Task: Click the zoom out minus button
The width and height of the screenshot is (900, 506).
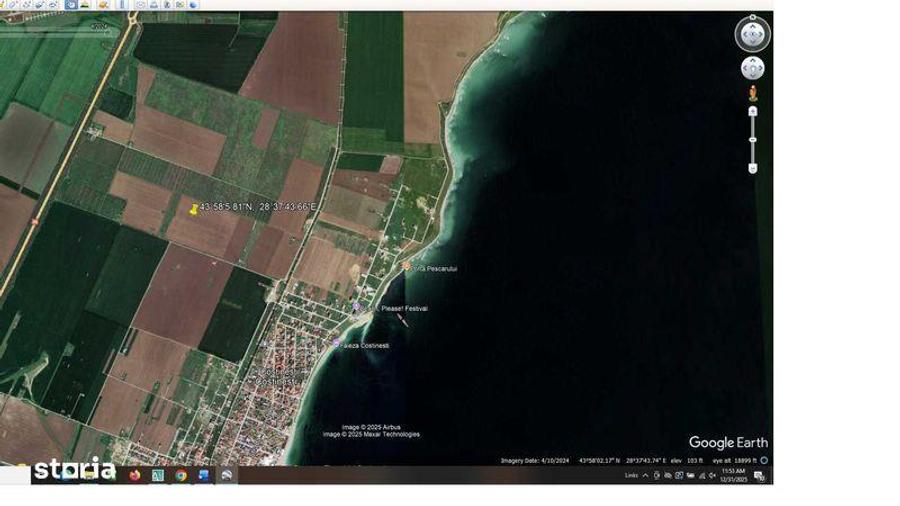Action: [752, 168]
